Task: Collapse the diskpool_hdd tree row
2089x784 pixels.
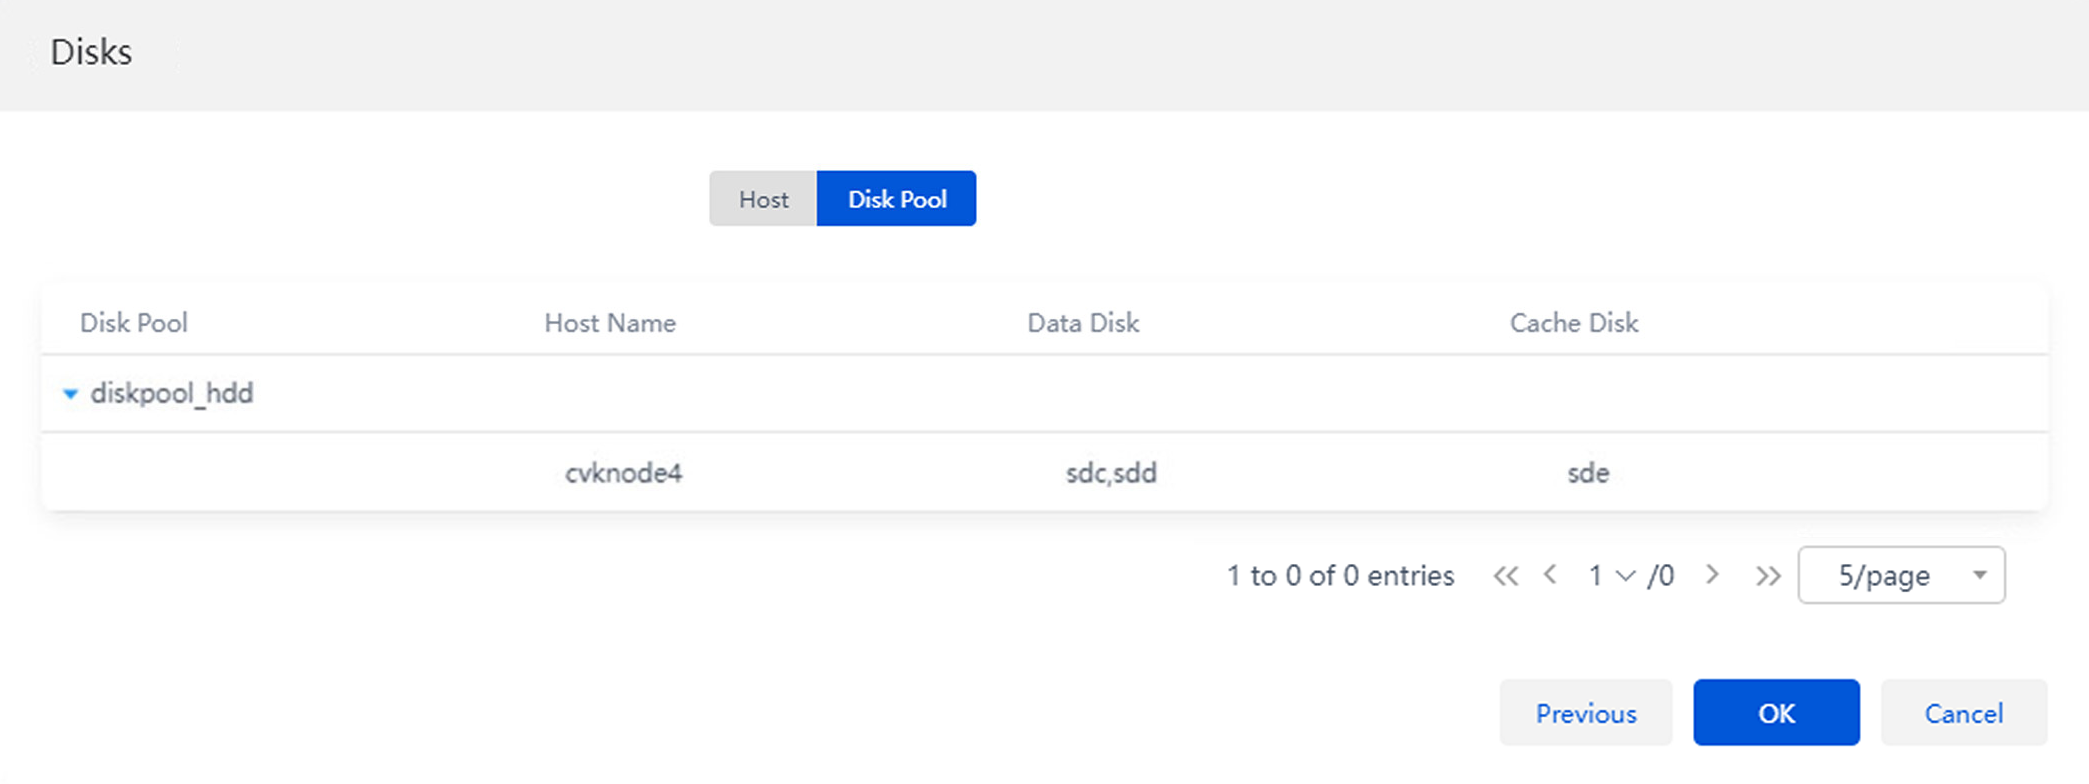Action: point(70,394)
